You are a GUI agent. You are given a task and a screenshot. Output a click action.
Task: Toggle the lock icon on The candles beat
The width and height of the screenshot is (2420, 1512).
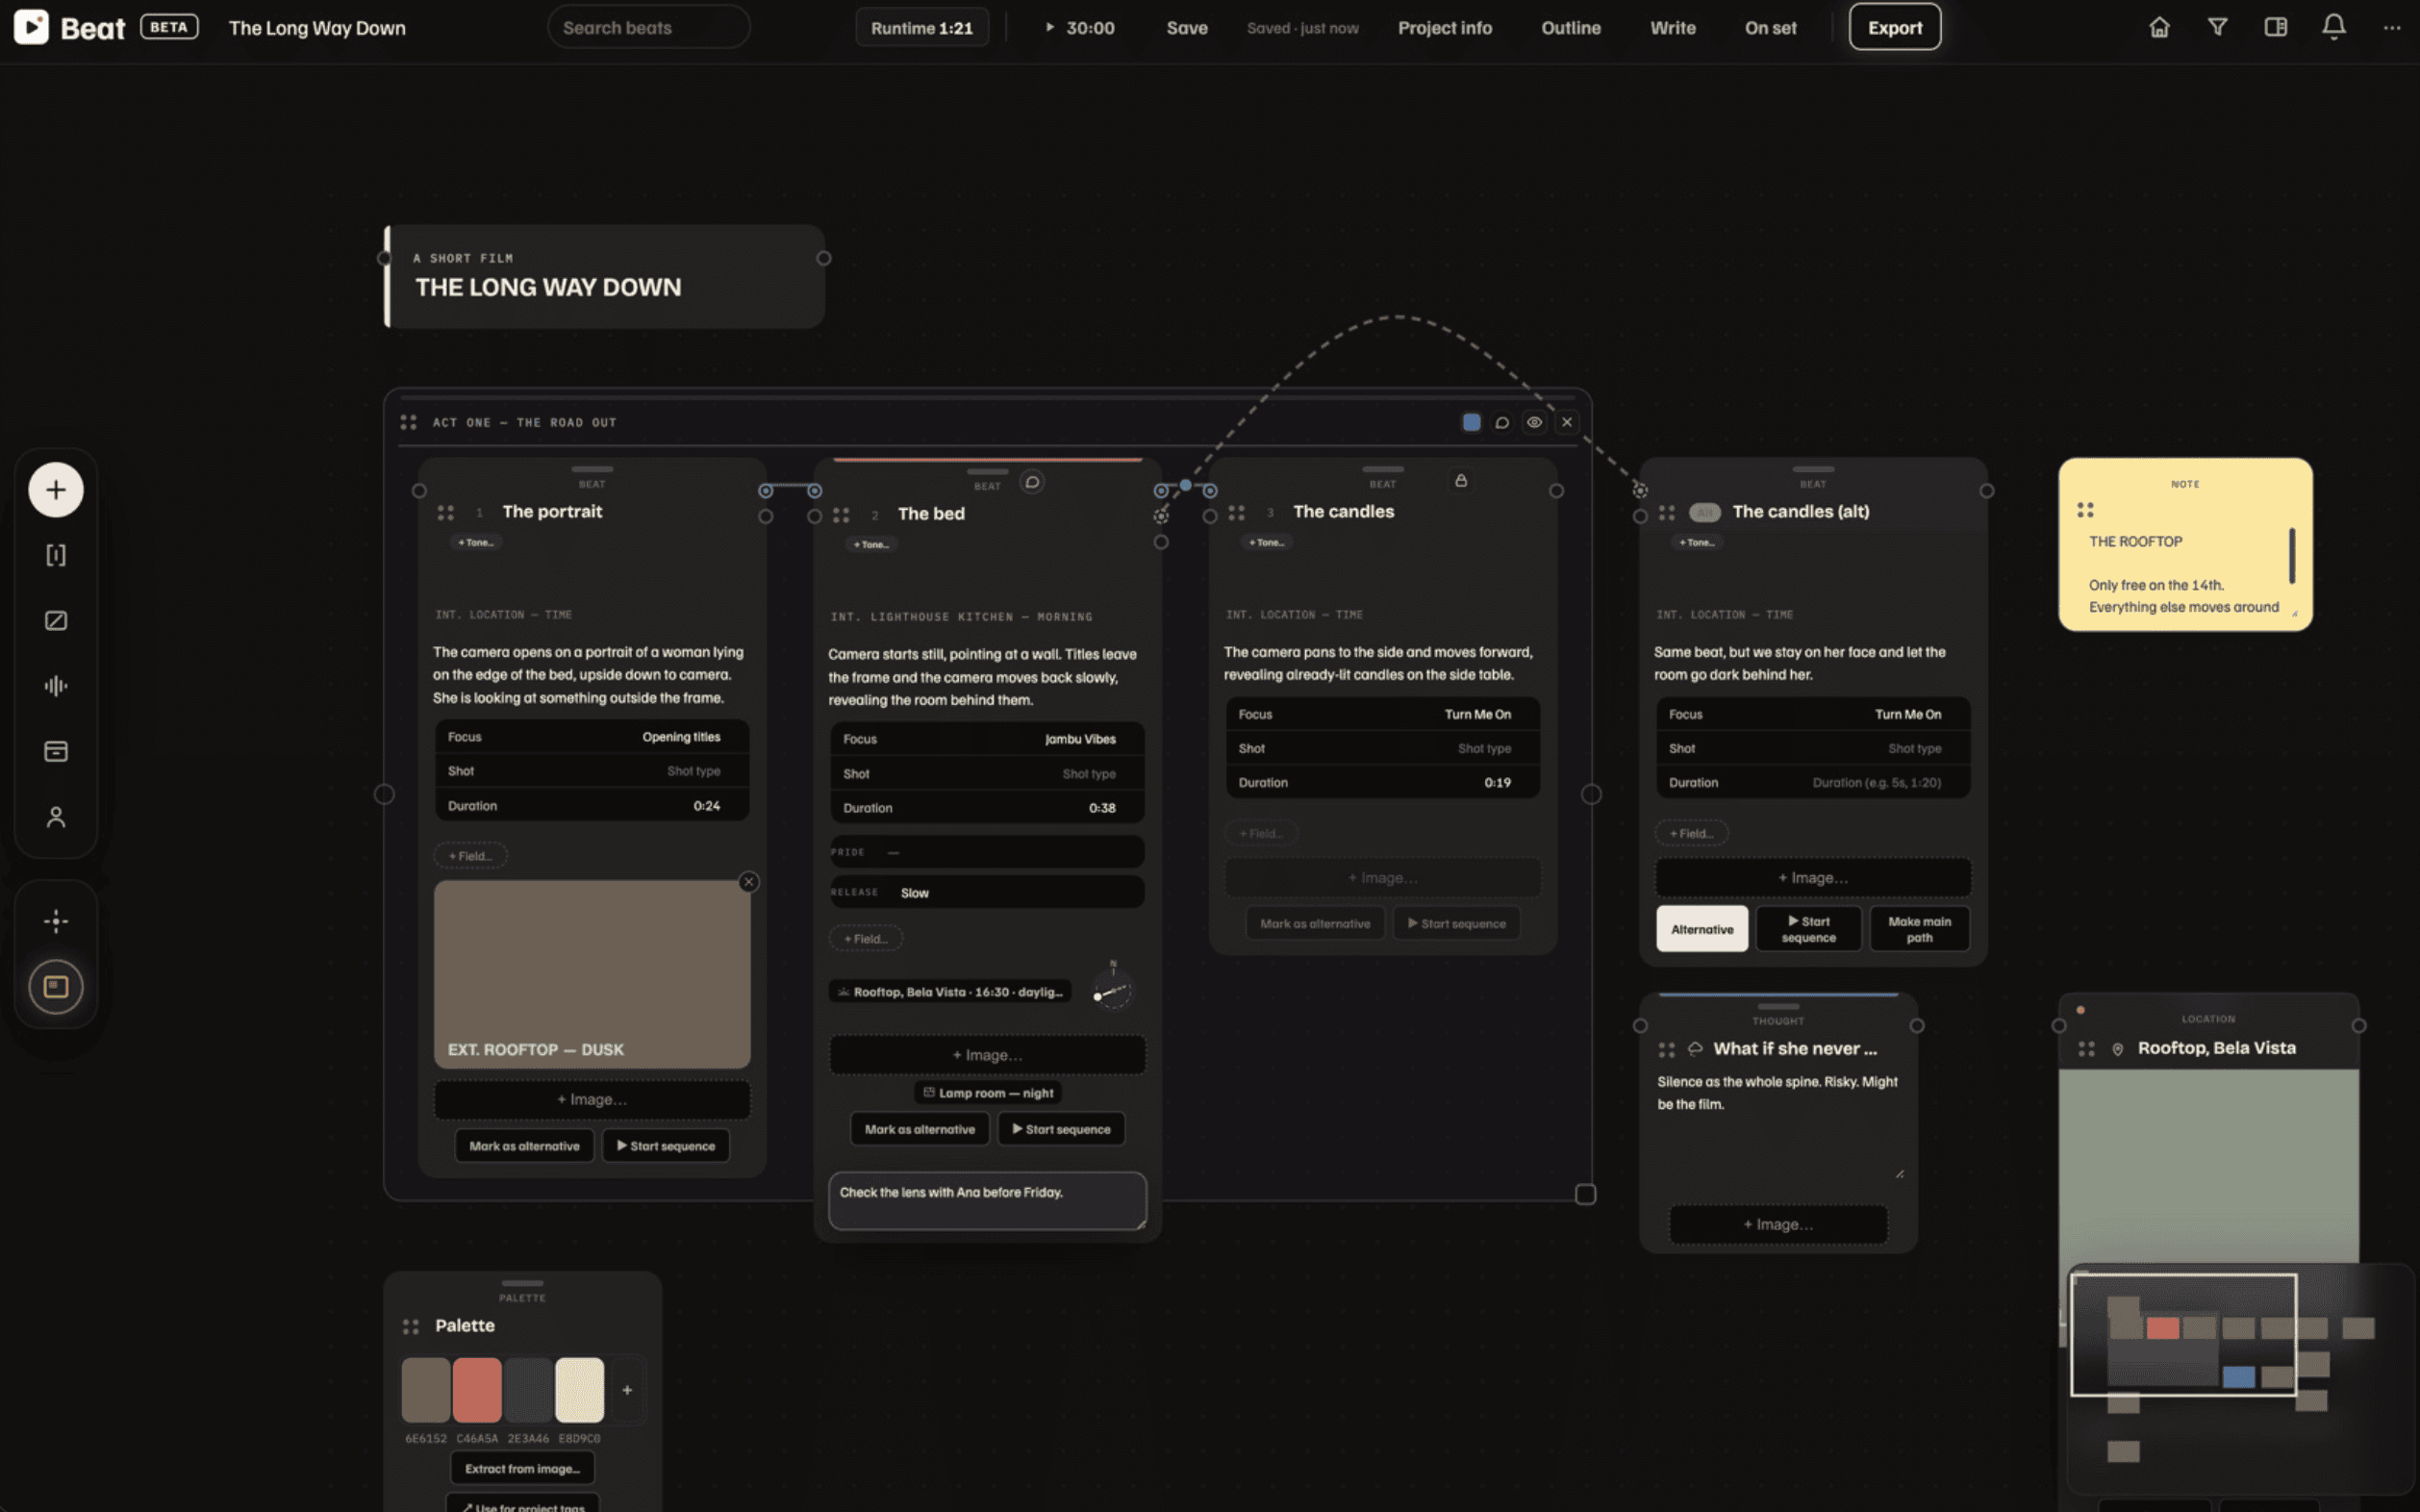1461,481
